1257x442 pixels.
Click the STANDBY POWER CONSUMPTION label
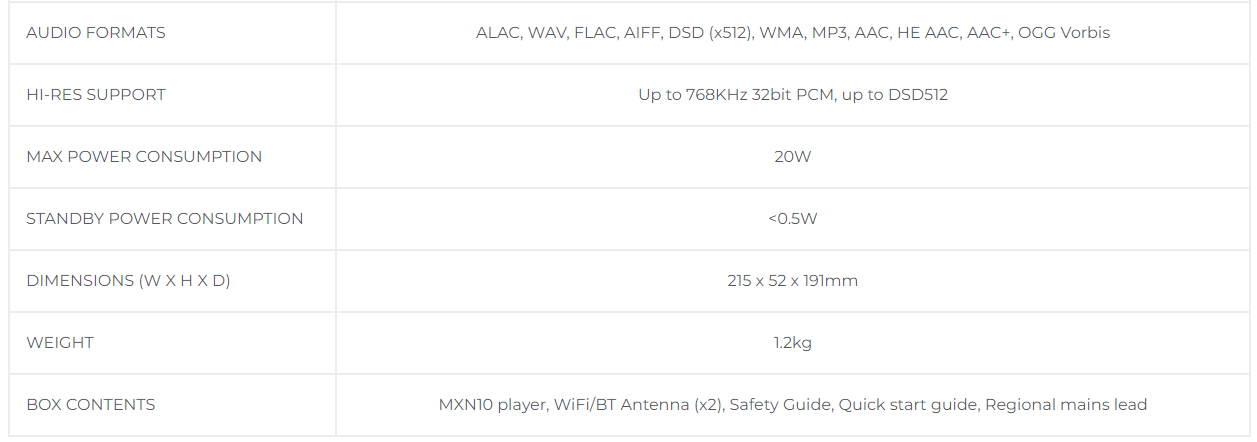coord(165,219)
